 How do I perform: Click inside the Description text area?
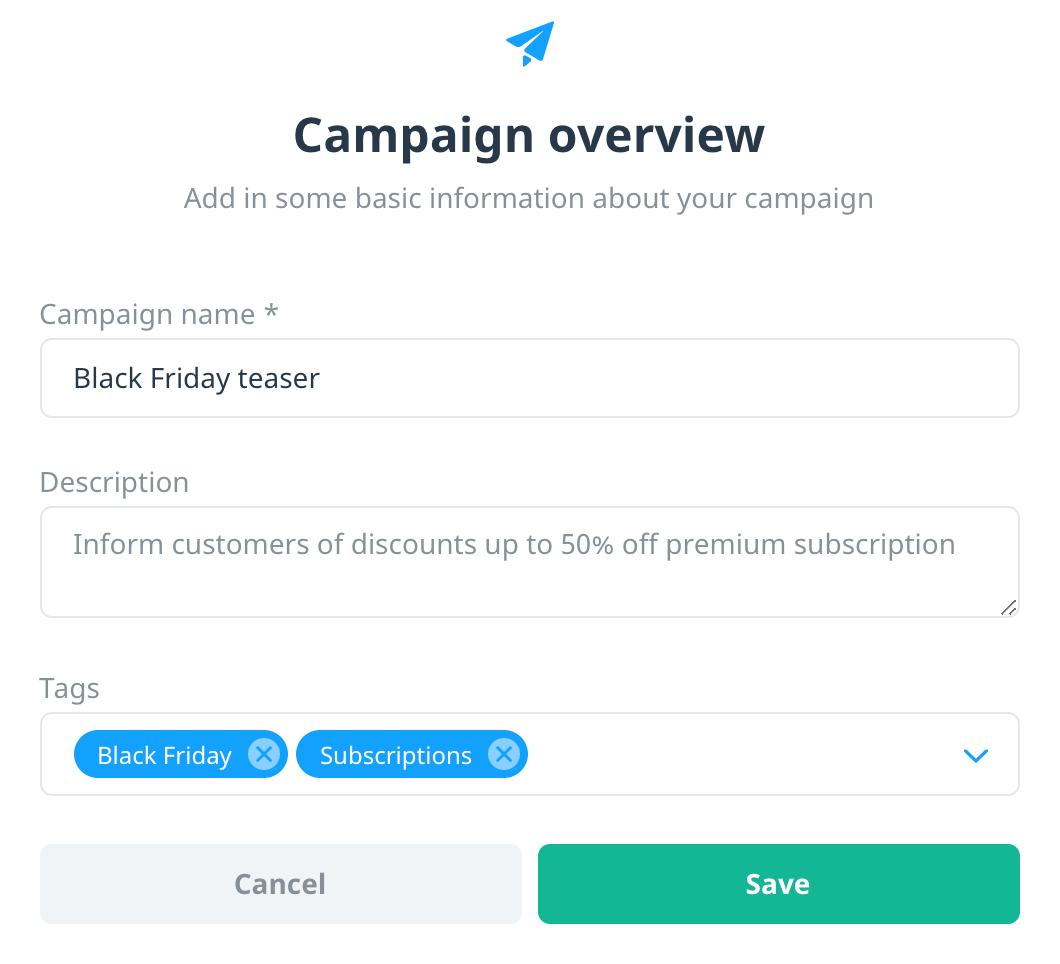coord(530,562)
